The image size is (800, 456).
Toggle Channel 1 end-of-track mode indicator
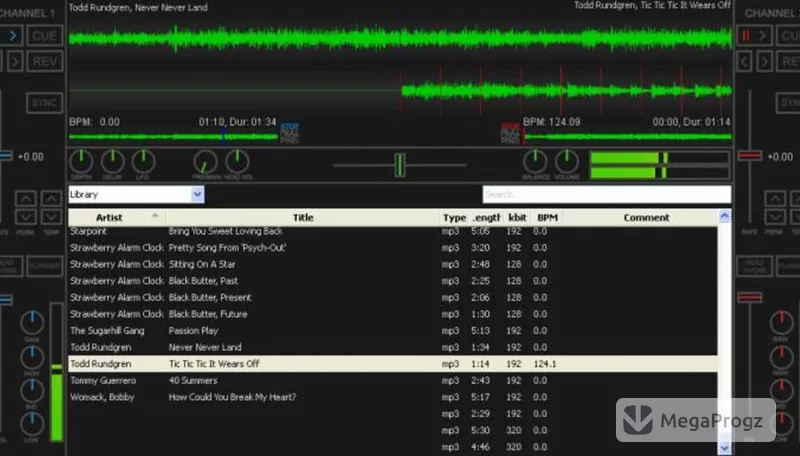pyautogui.click(x=290, y=133)
